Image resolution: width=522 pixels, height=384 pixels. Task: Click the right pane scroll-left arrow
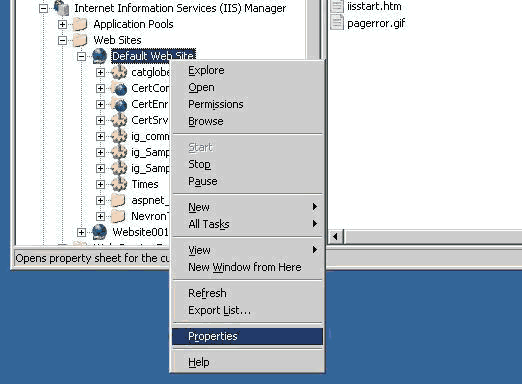point(336,237)
